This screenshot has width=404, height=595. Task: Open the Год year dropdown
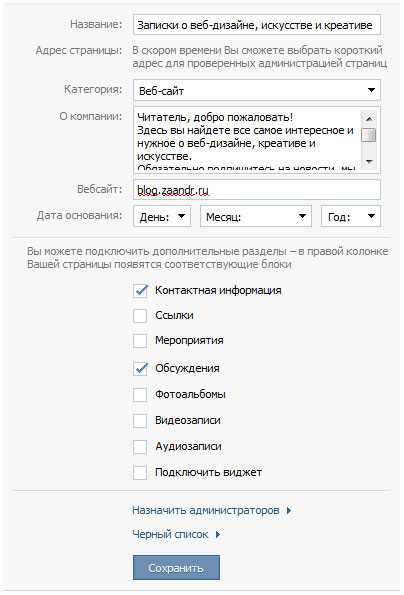(351, 216)
